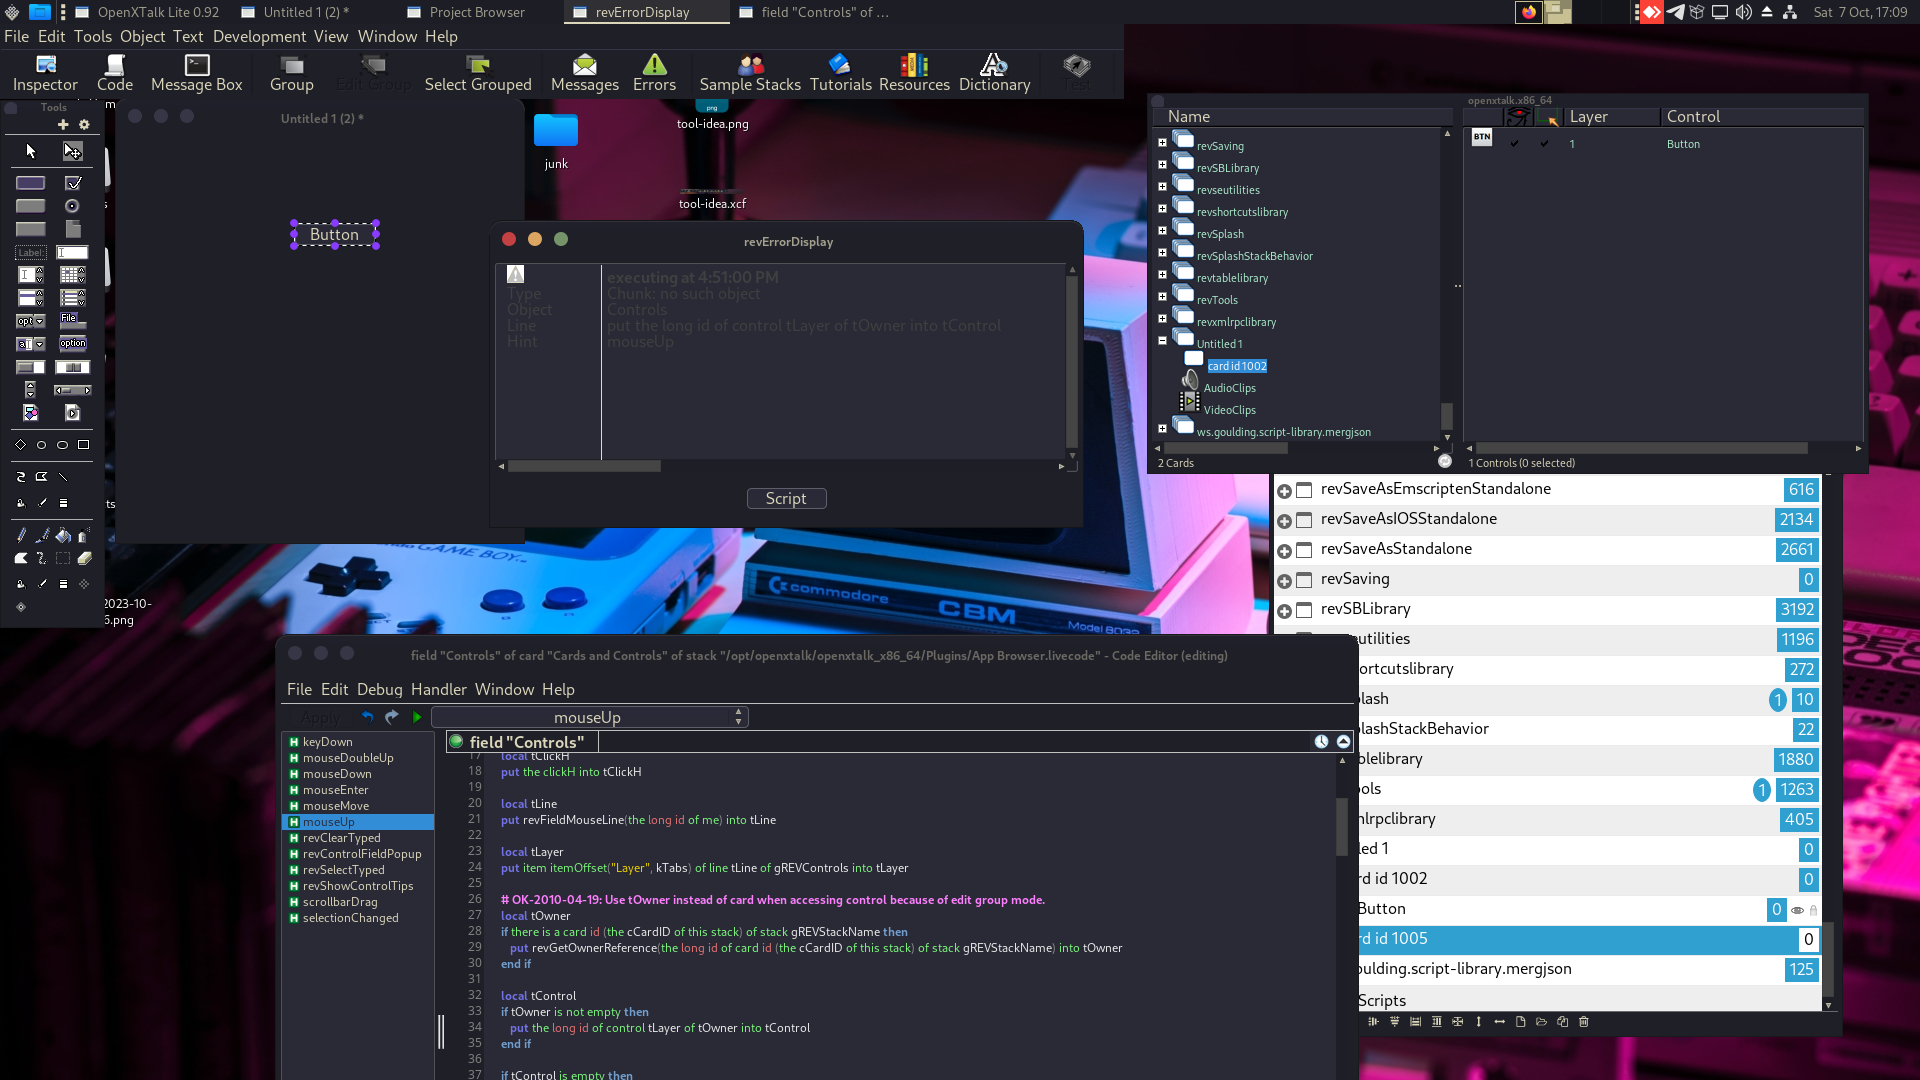Image resolution: width=1920 pixels, height=1080 pixels.
Task: Toggle selectable checkmark for Button in App Browser
Action: pos(1544,144)
